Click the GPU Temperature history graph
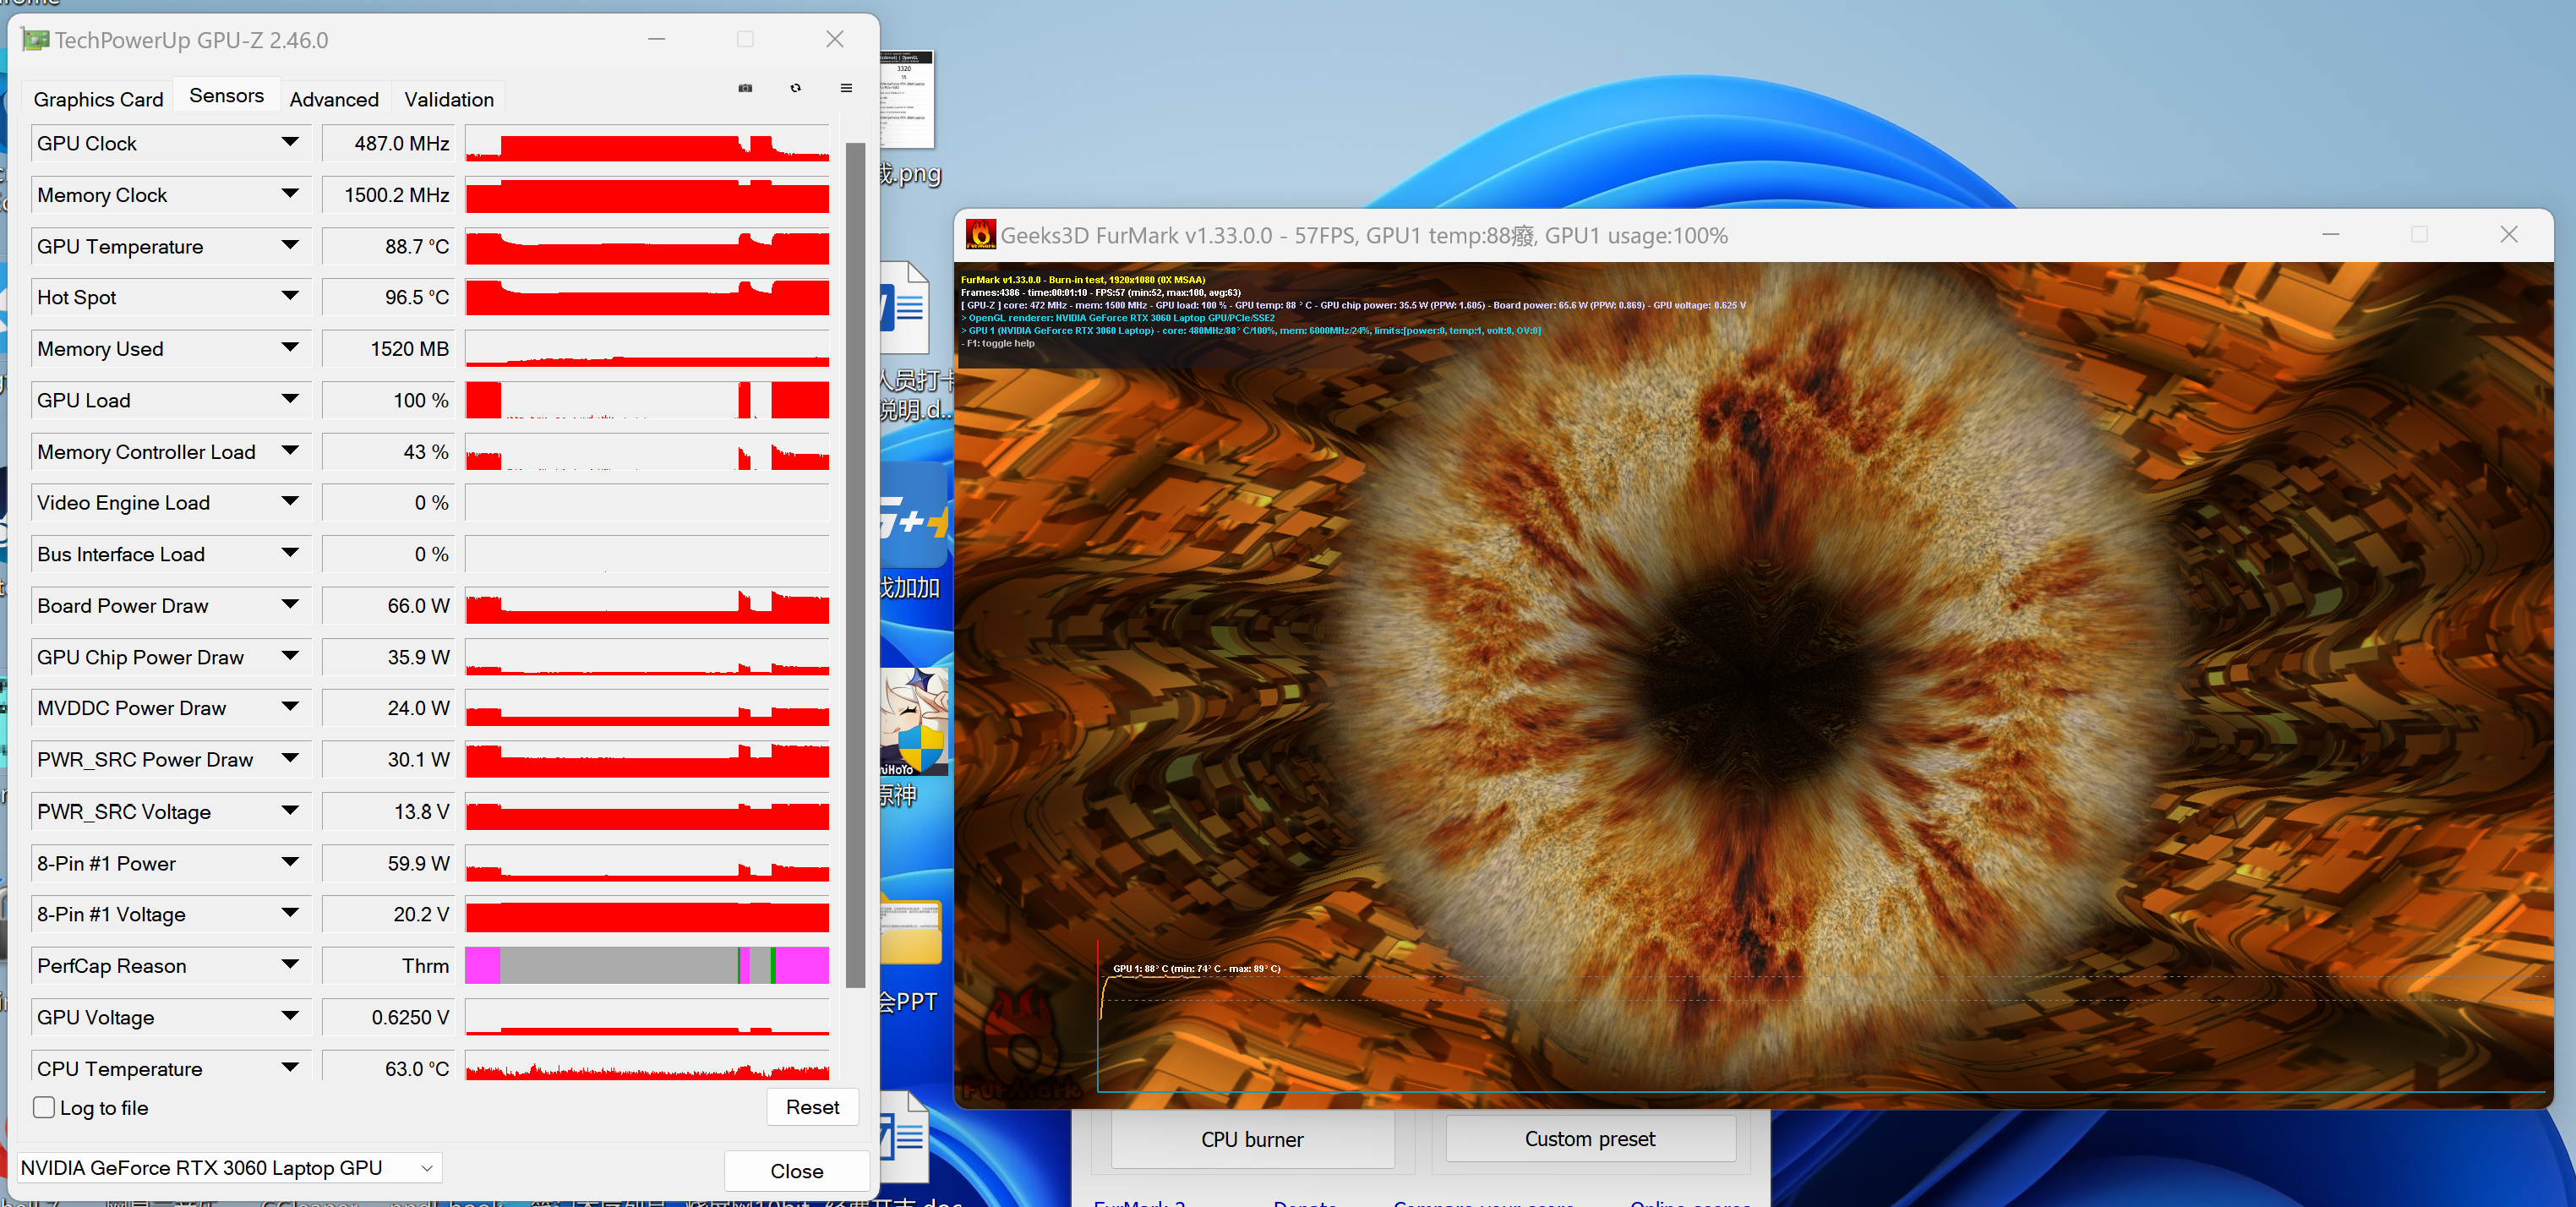The width and height of the screenshot is (2576, 1207). pyautogui.click(x=647, y=246)
